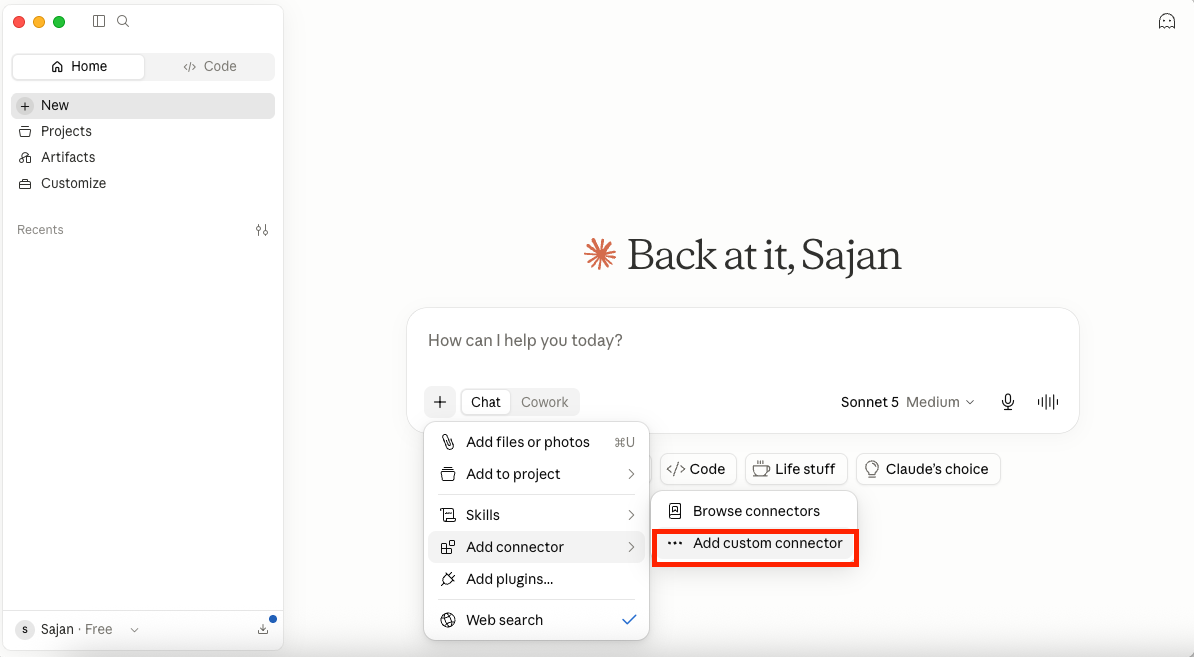Image resolution: width=1194 pixels, height=657 pixels.
Task: Click the download update icon
Action: (263, 630)
